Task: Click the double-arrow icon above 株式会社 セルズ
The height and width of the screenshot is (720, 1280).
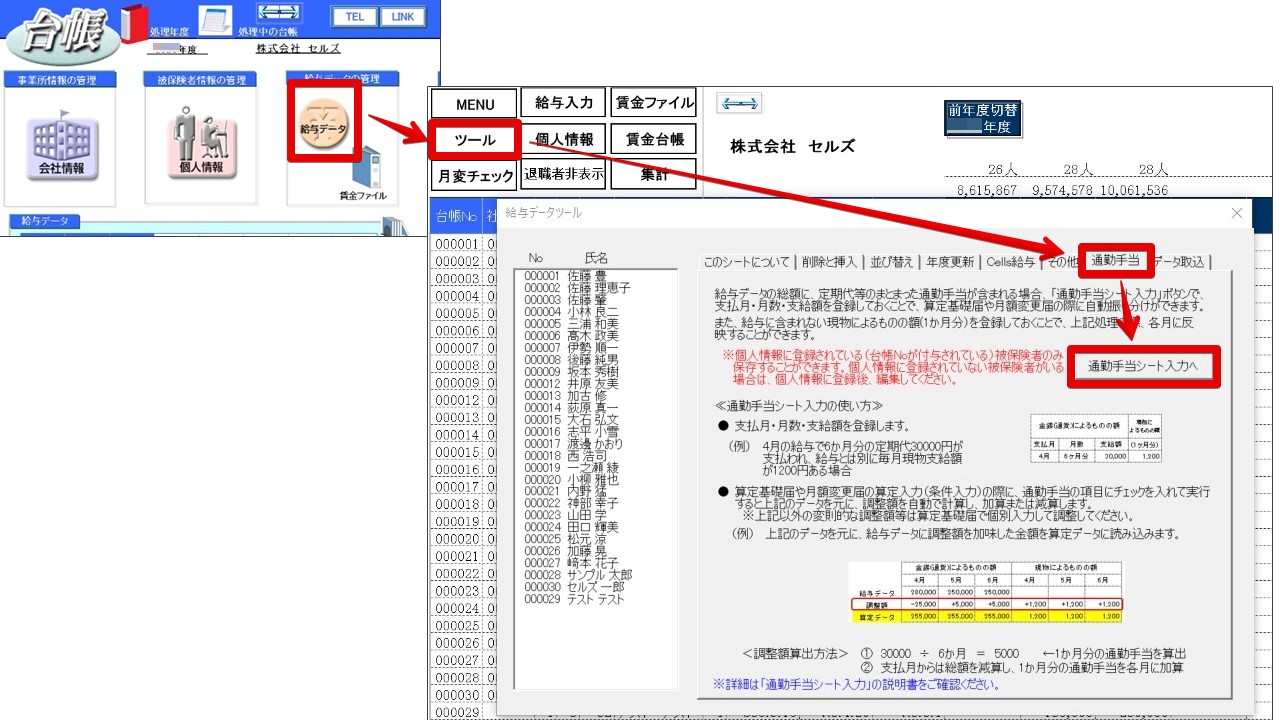Action: (x=741, y=103)
